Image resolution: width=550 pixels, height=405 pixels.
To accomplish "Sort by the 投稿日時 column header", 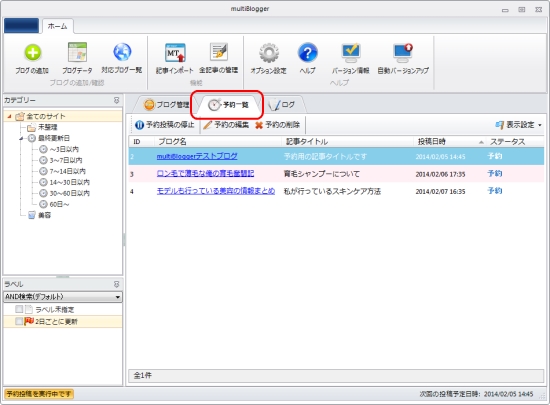I will (x=450, y=142).
